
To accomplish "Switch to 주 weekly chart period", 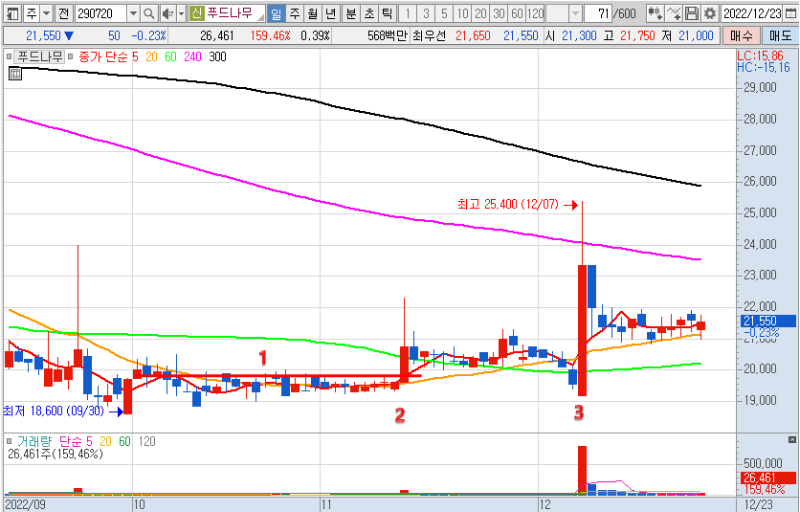I will [x=294, y=13].
